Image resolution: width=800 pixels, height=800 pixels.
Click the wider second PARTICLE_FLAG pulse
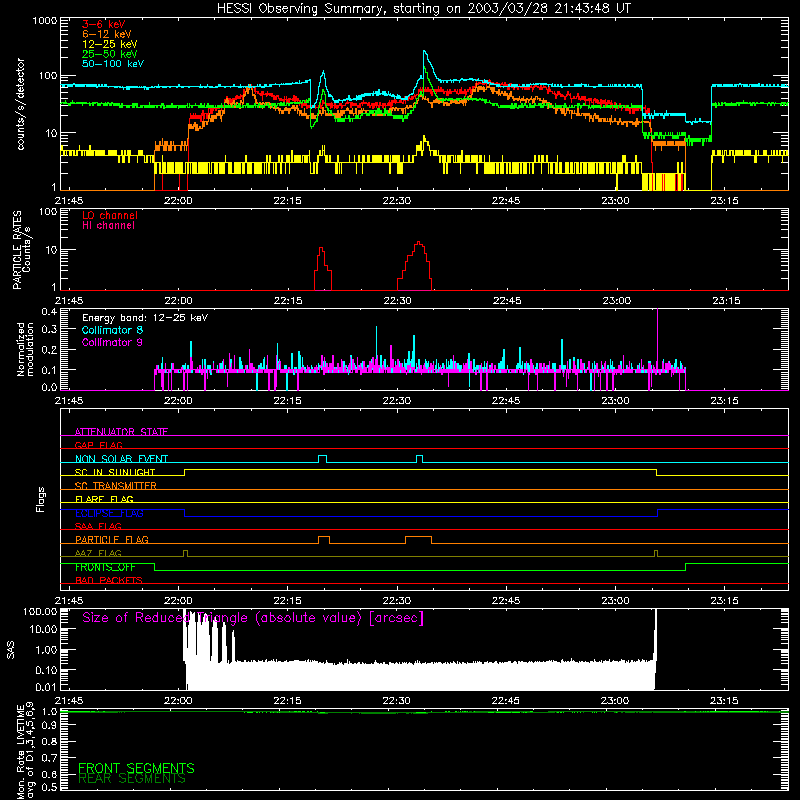(418, 537)
